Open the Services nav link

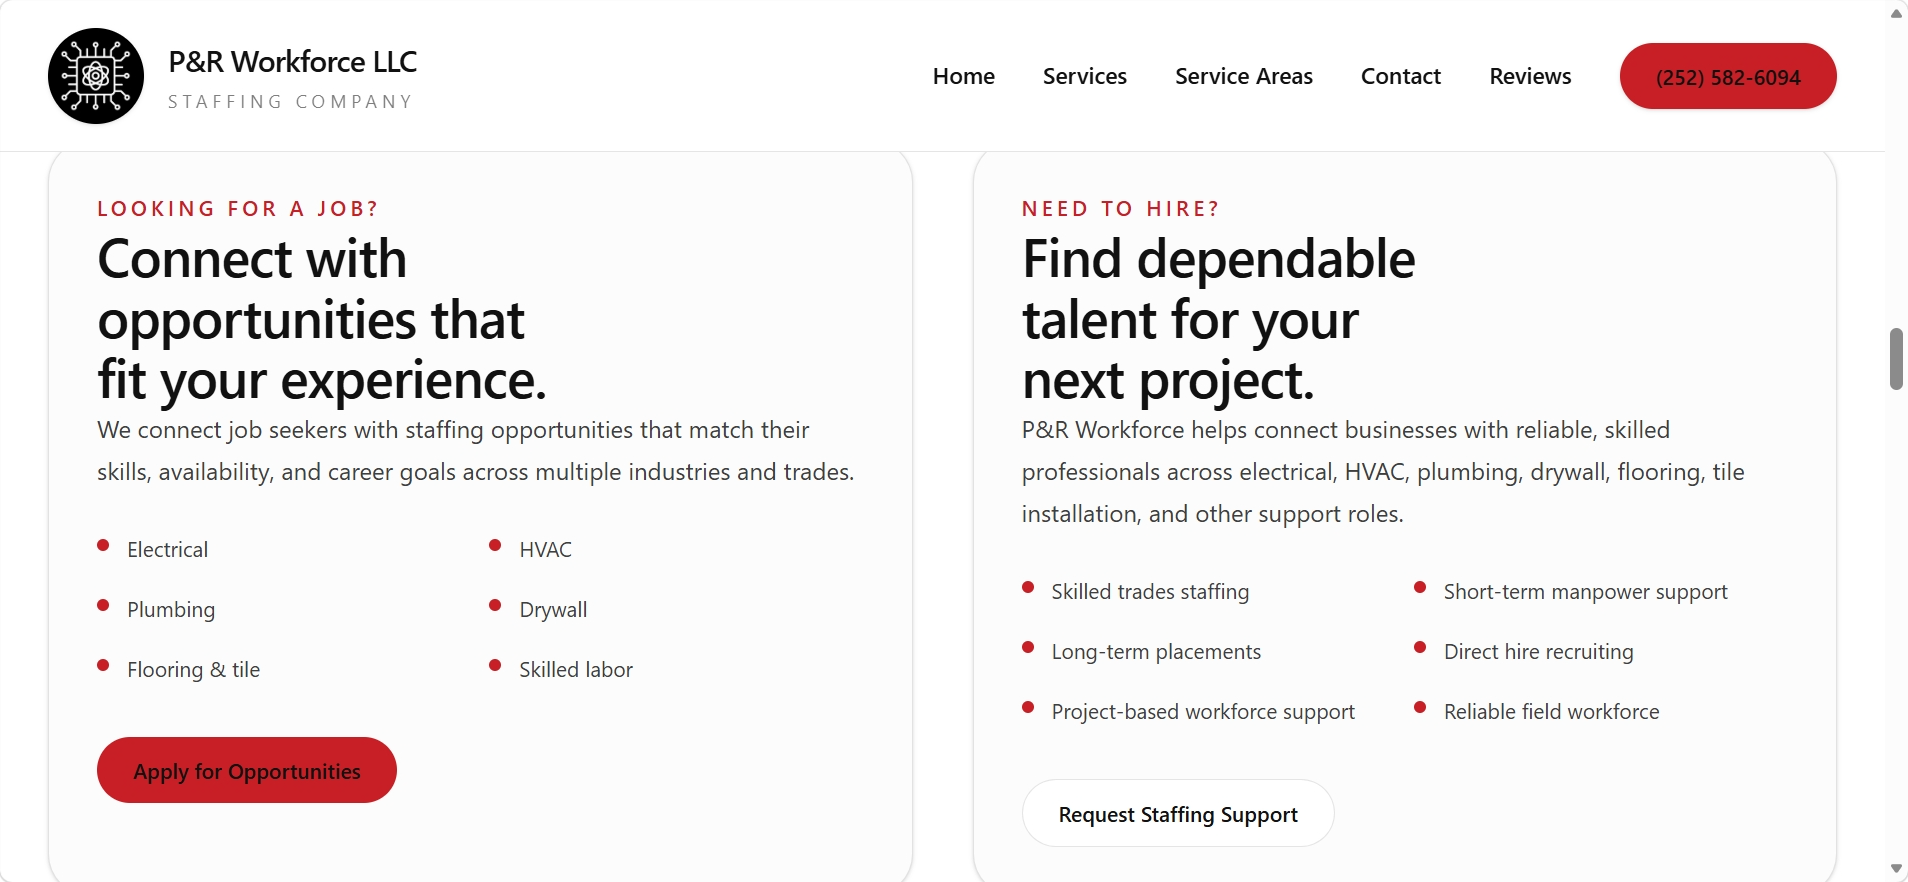tap(1084, 76)
